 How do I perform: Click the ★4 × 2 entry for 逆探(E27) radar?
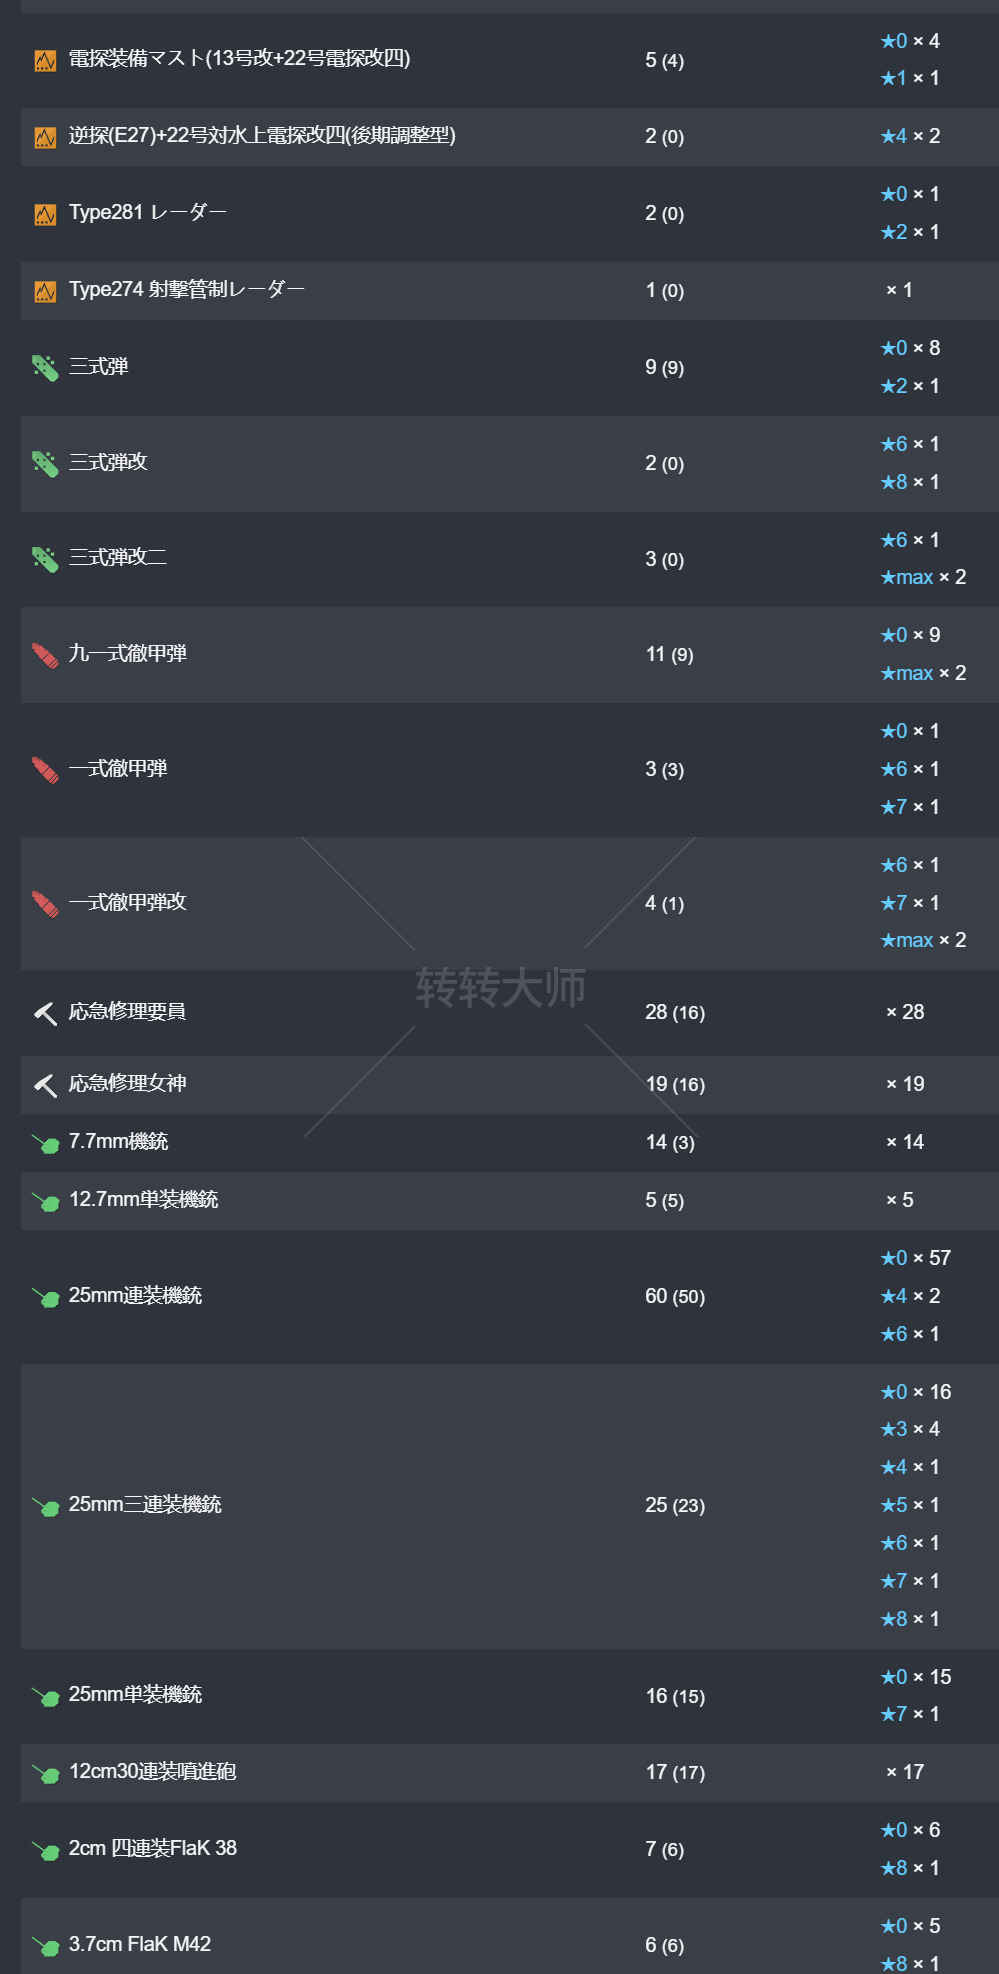(910, 136)
